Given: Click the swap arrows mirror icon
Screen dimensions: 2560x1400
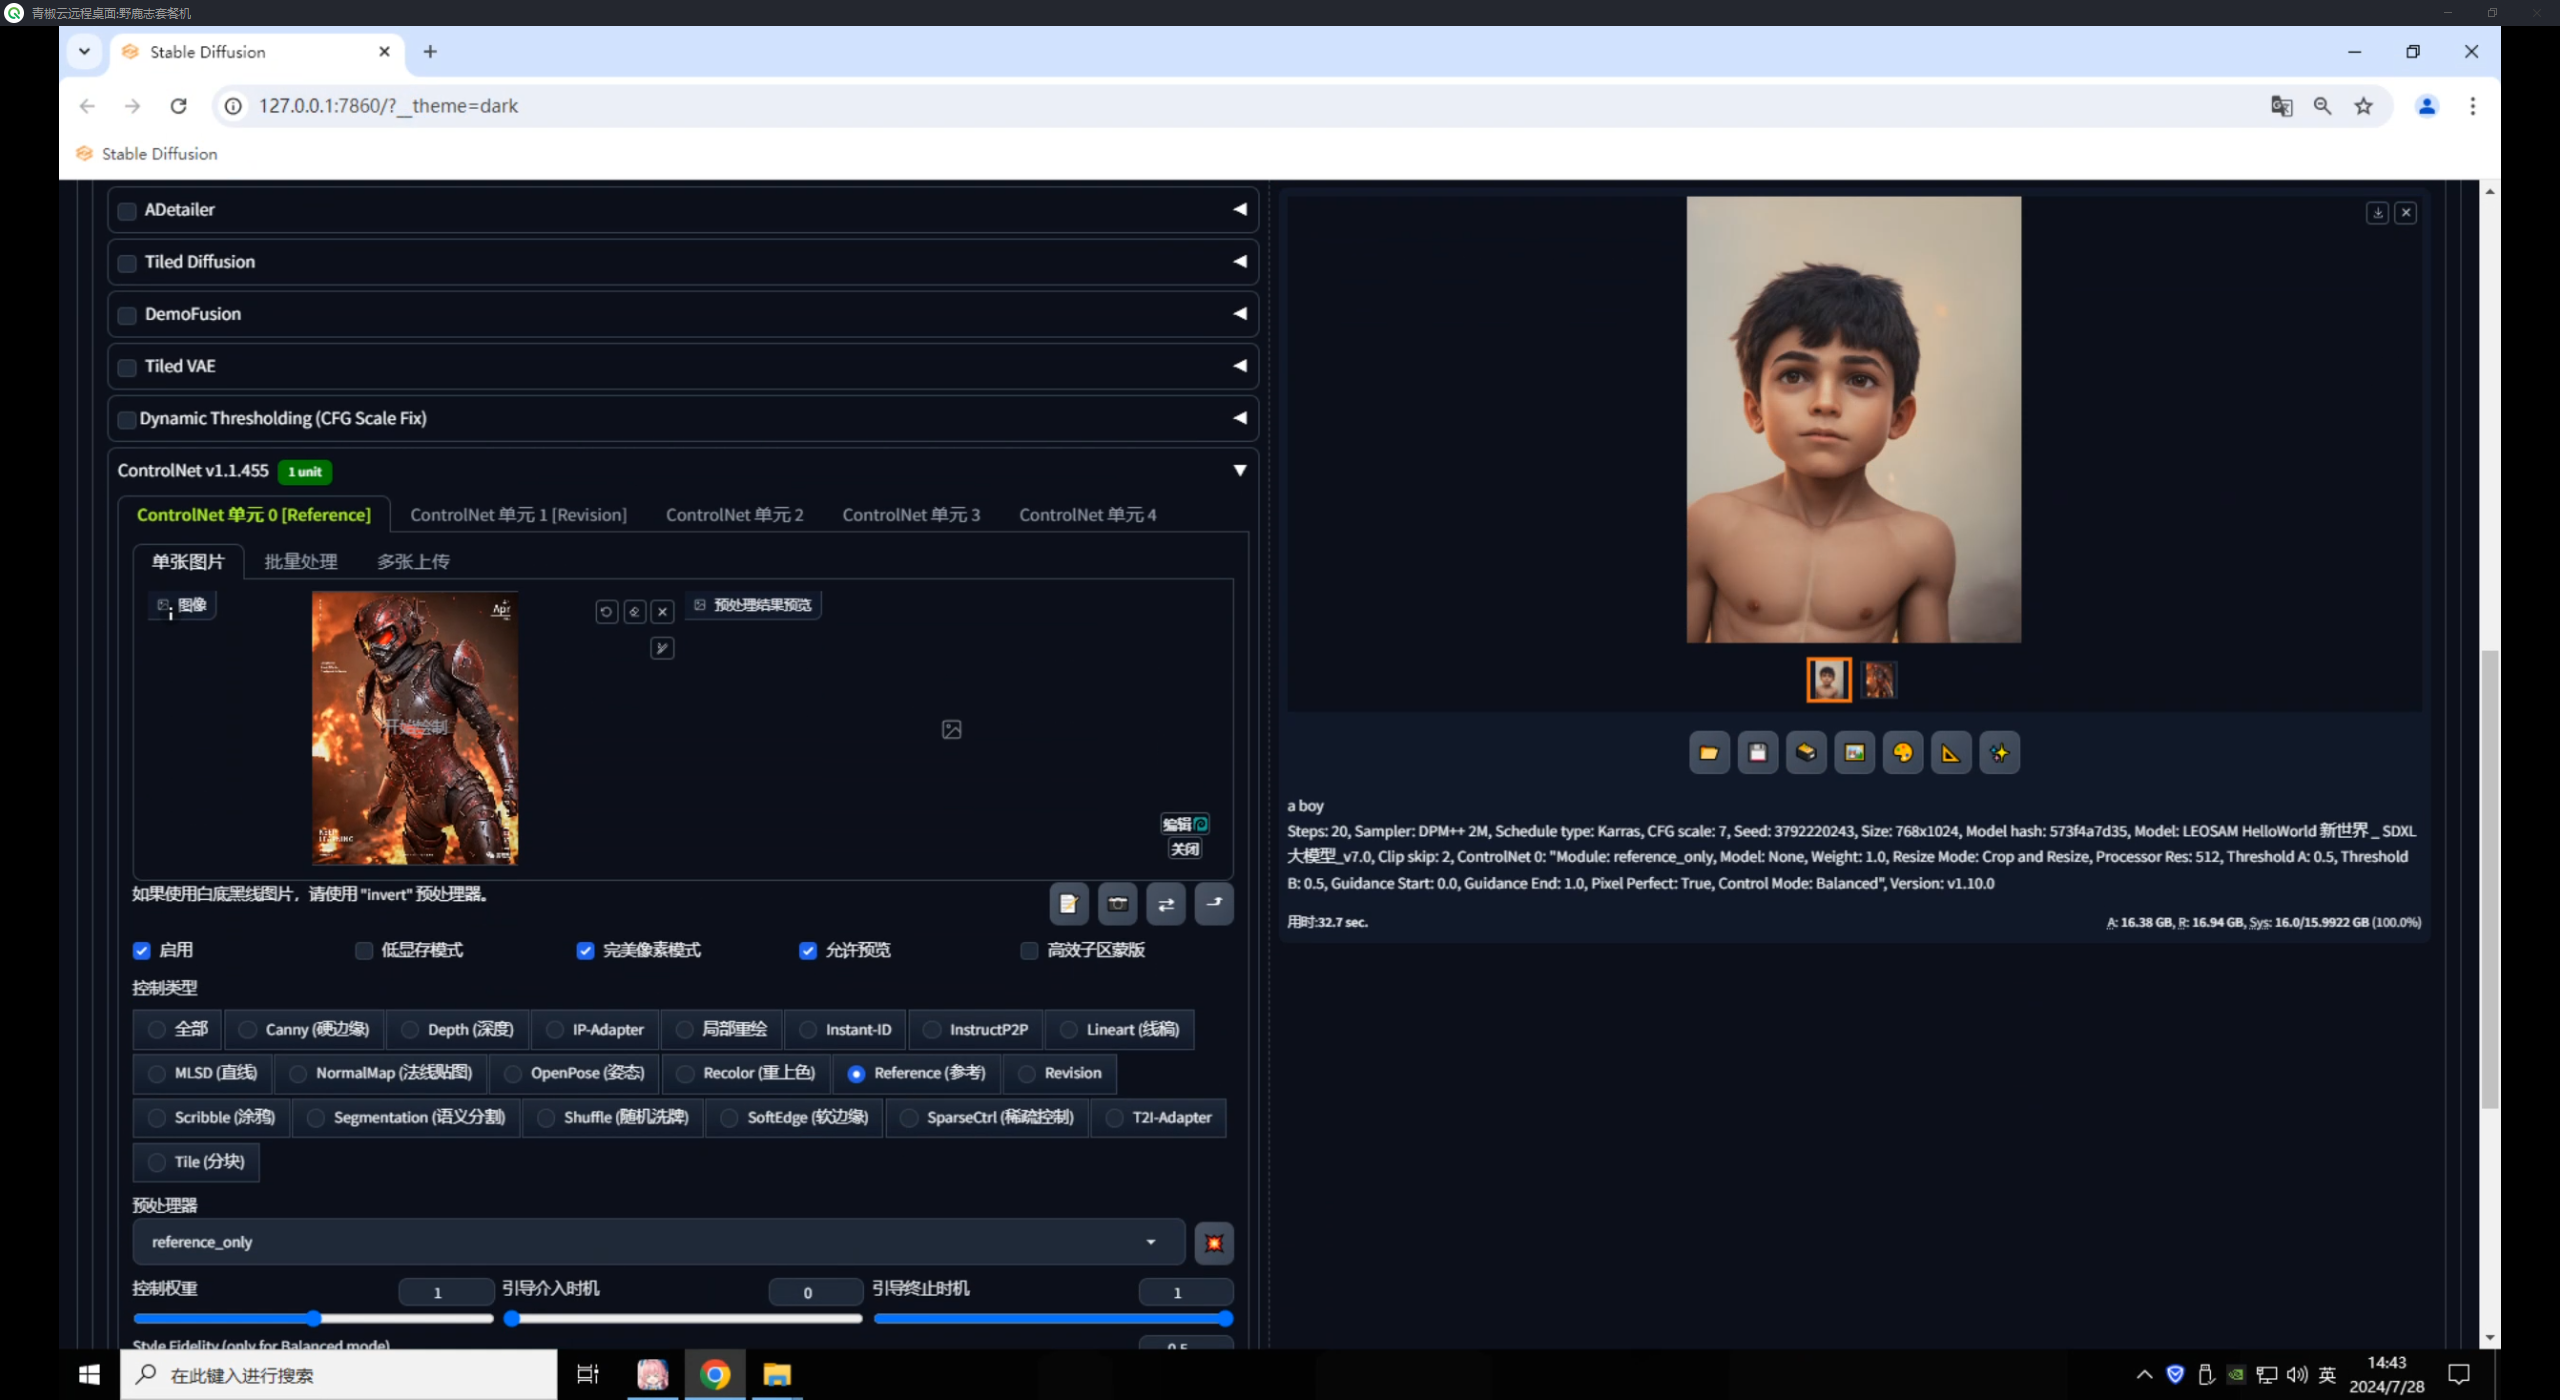Looking at the screenshot, I should point(1166,904).
